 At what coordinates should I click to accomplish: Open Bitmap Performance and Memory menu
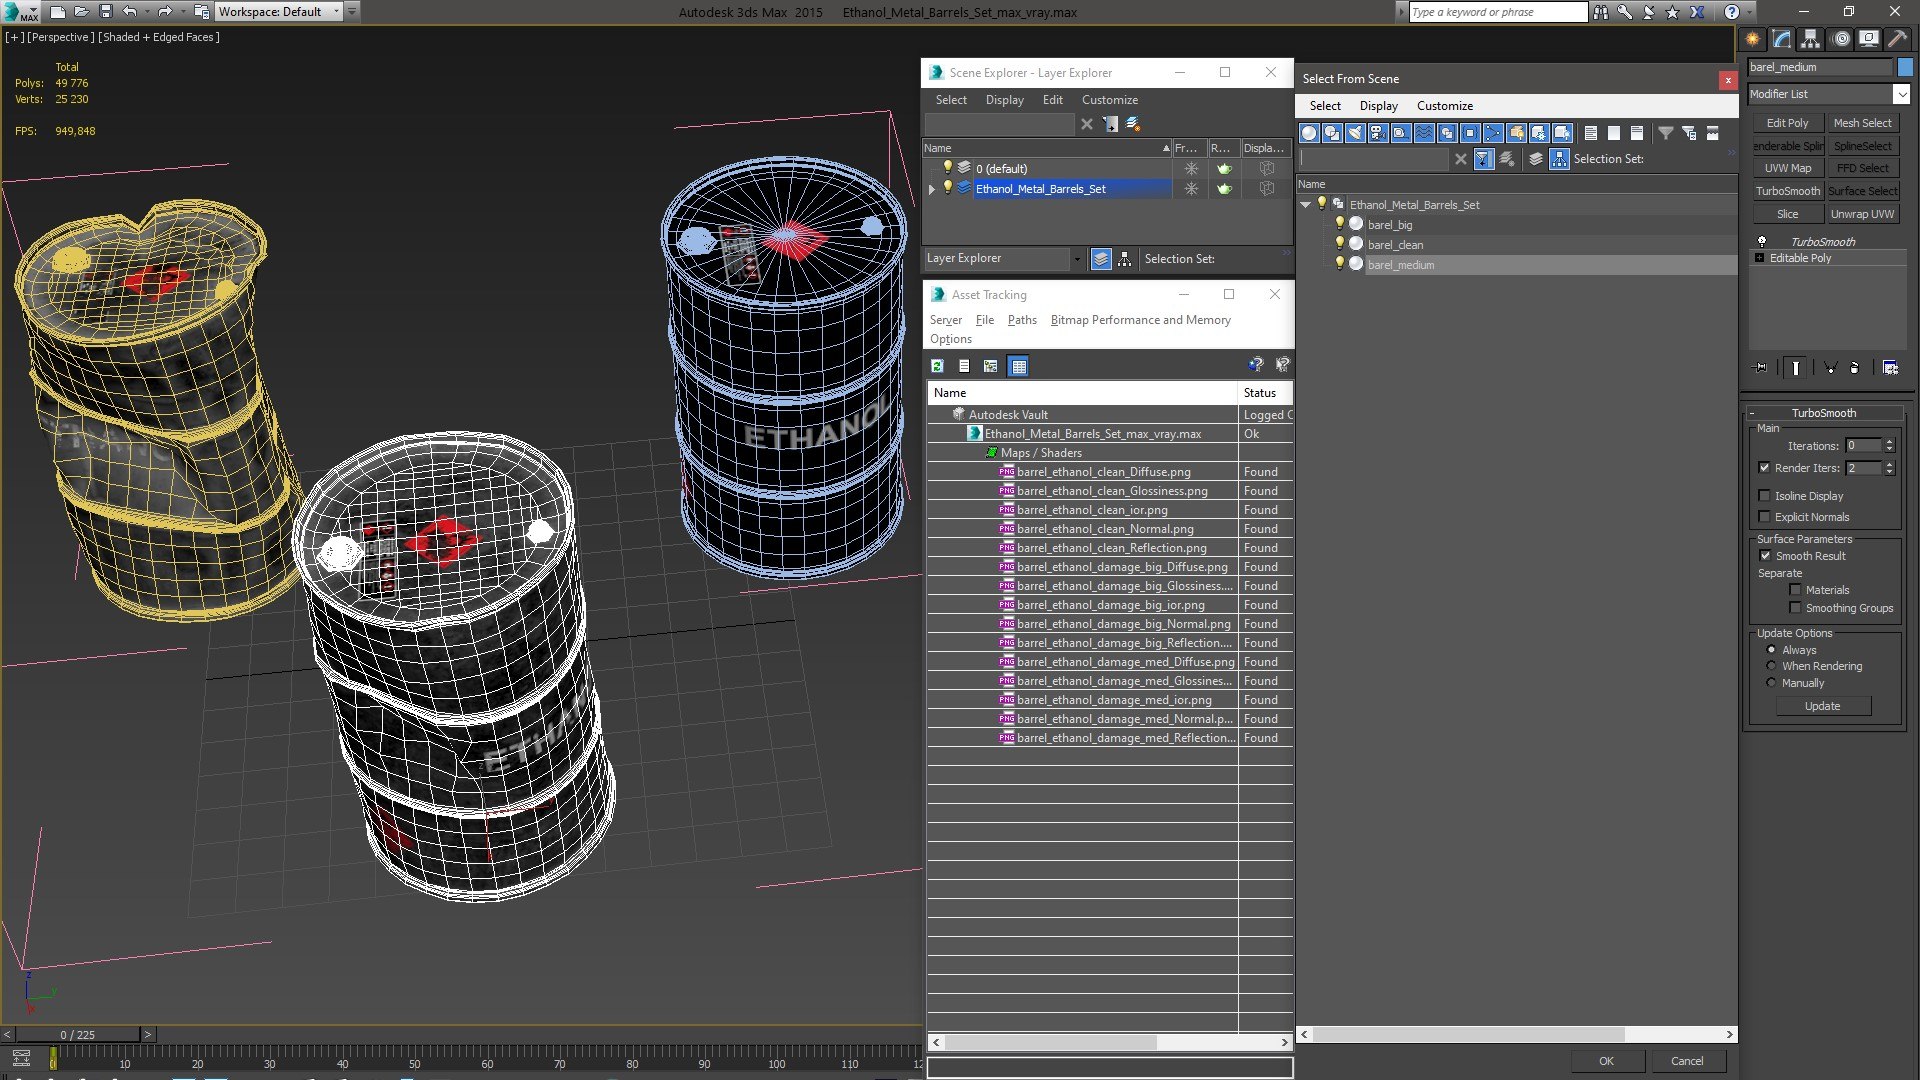pos(1140,320)
